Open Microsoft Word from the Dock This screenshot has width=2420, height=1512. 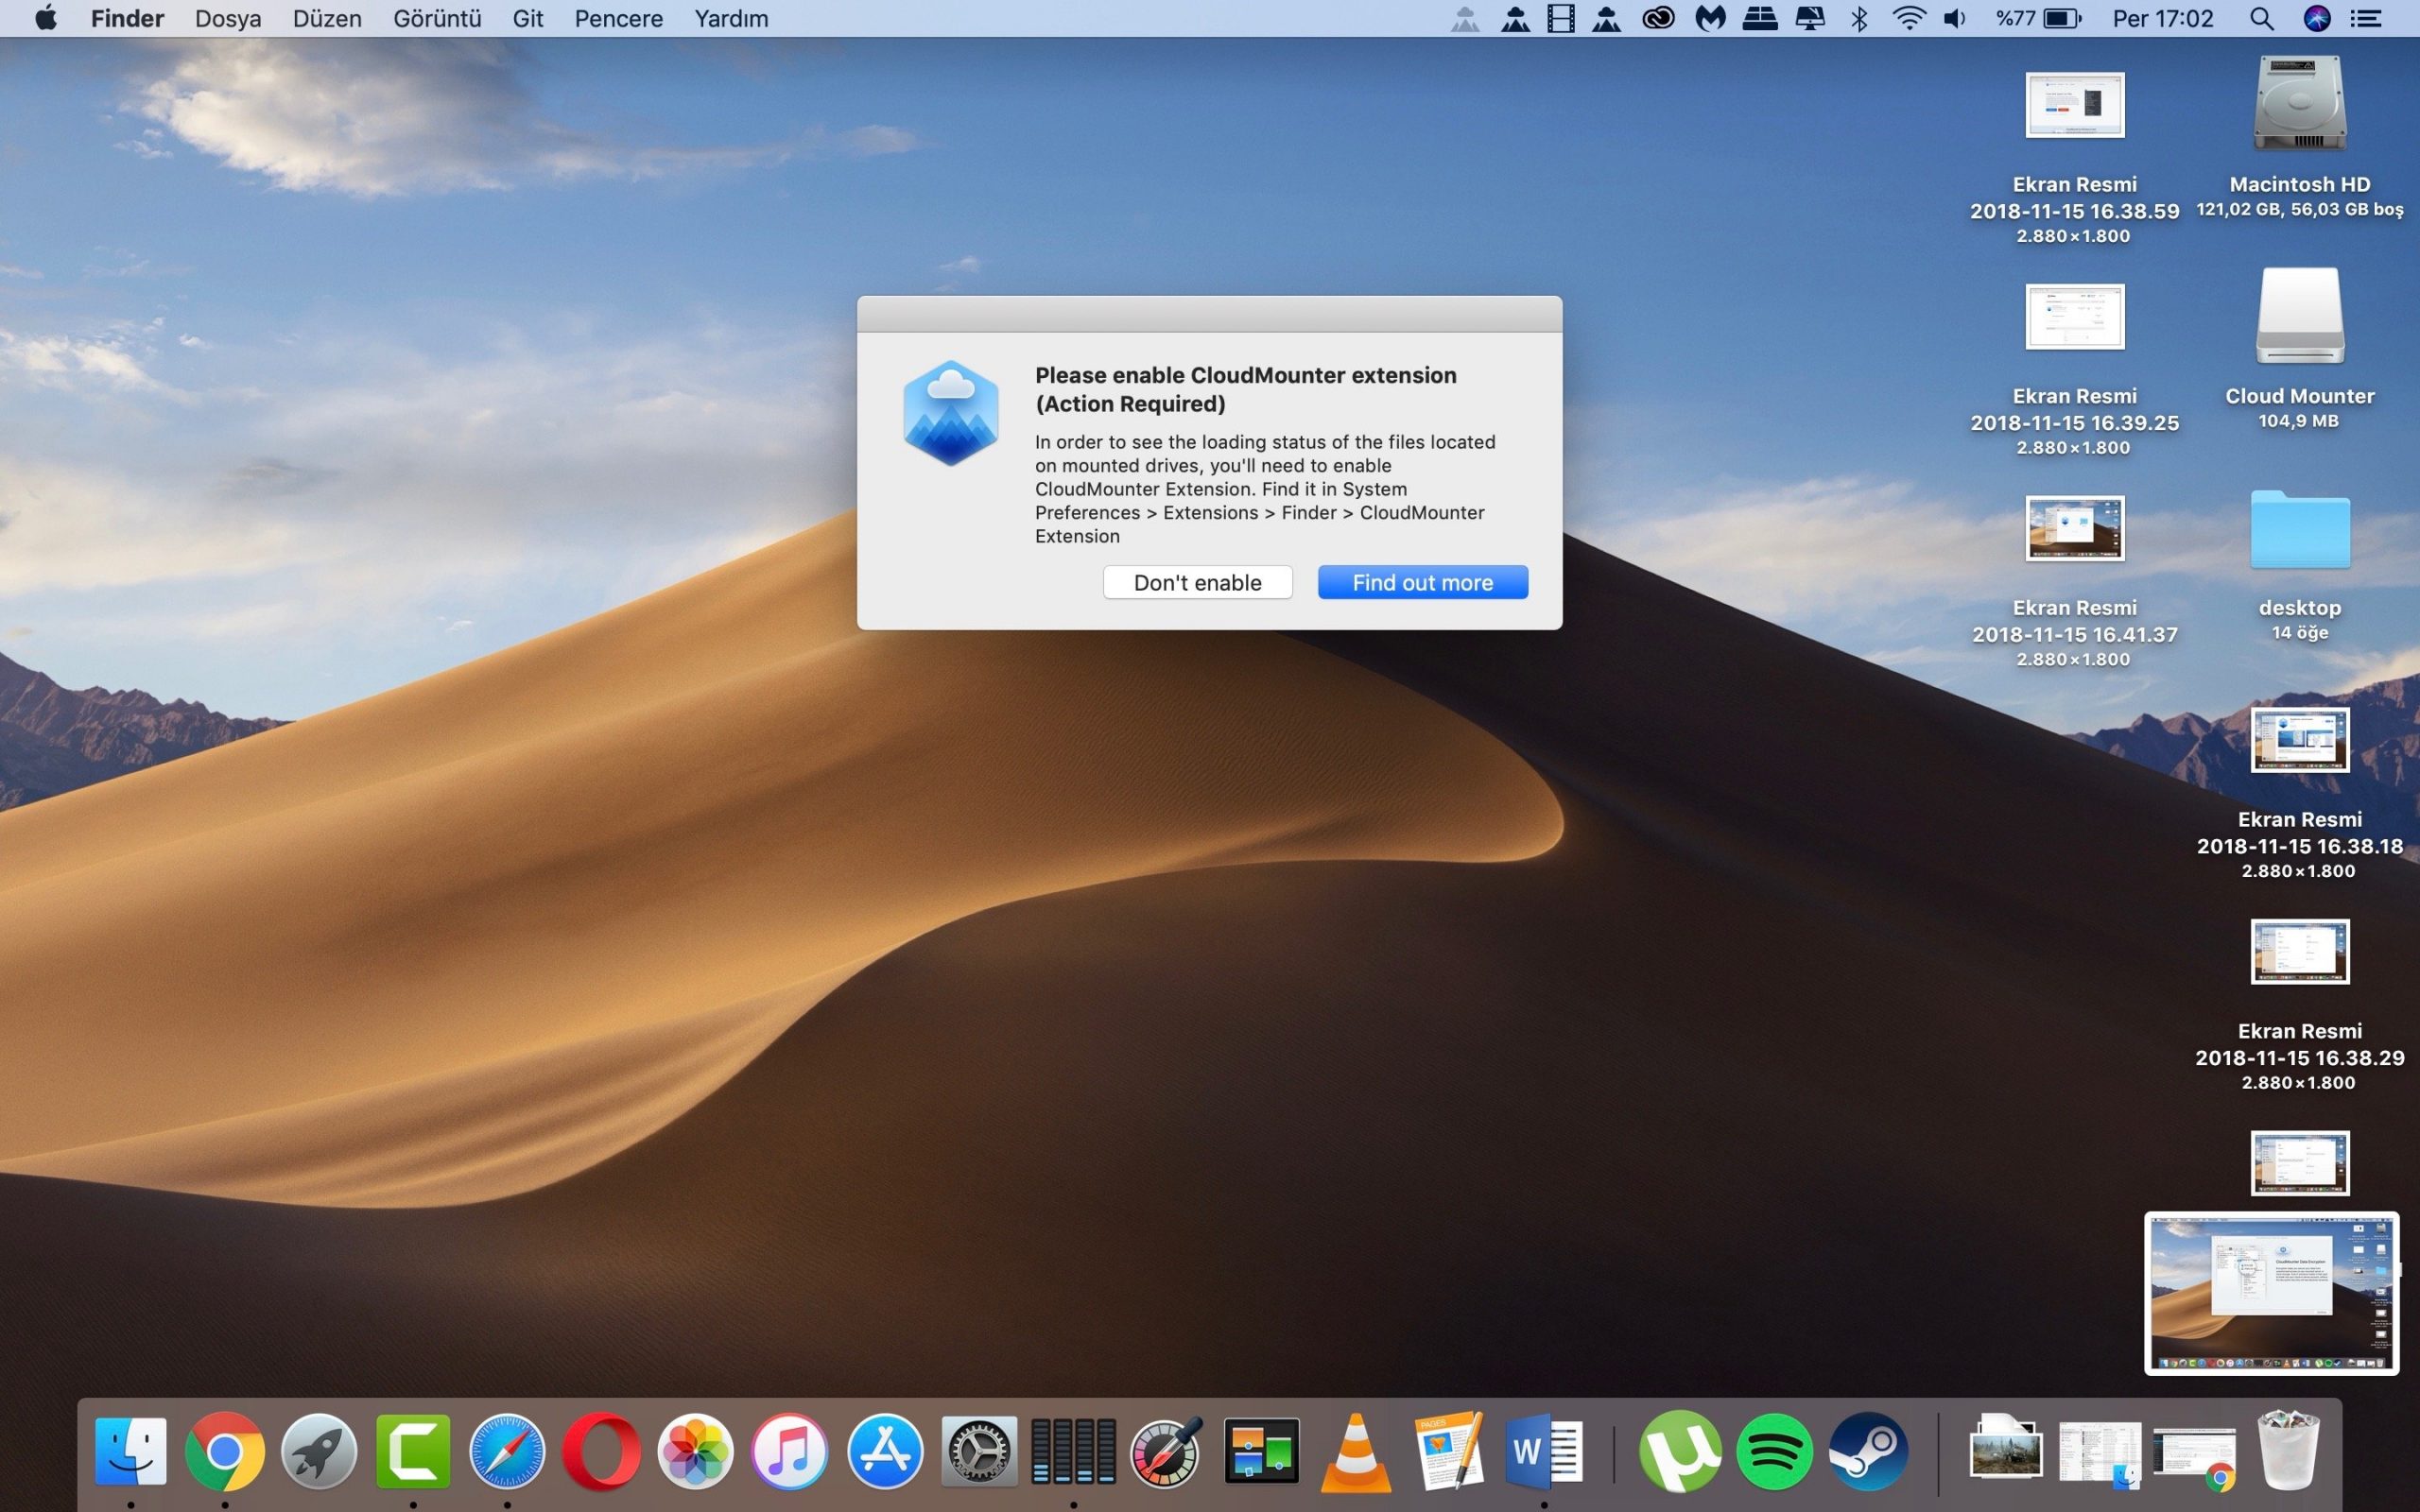point(1543,1451)
